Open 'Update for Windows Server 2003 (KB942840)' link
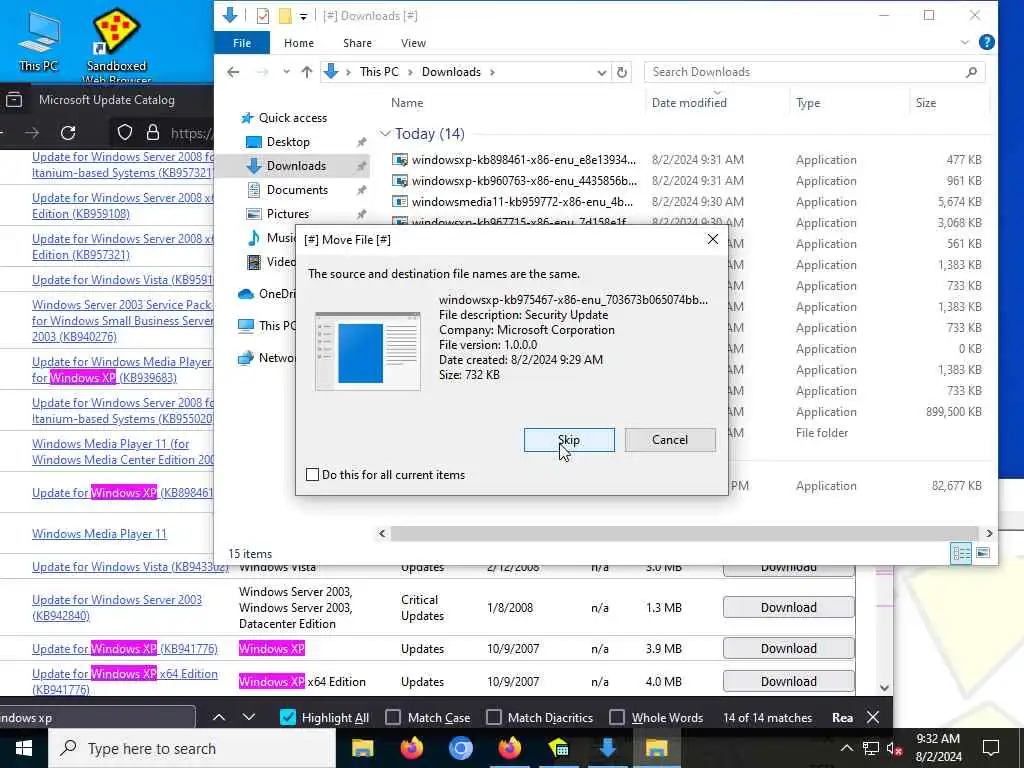Image resolution: width=1024 pixels, height=768 pixels. [117, 607]
